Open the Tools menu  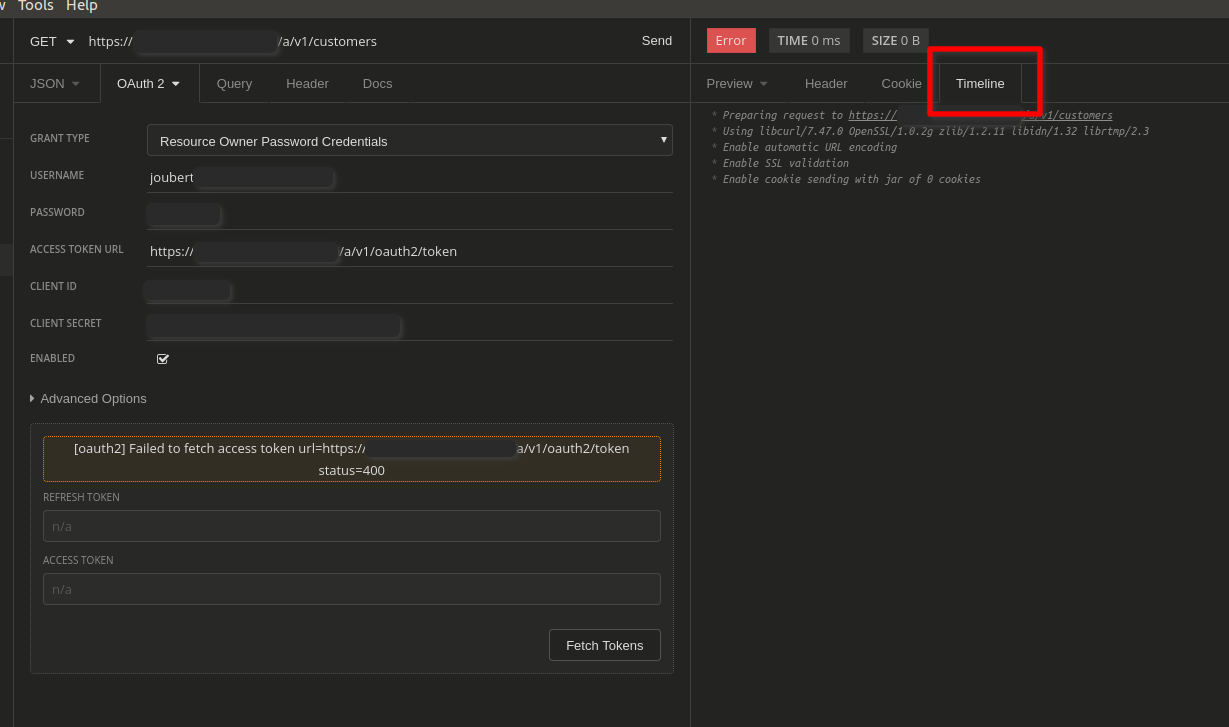[36, 6]
